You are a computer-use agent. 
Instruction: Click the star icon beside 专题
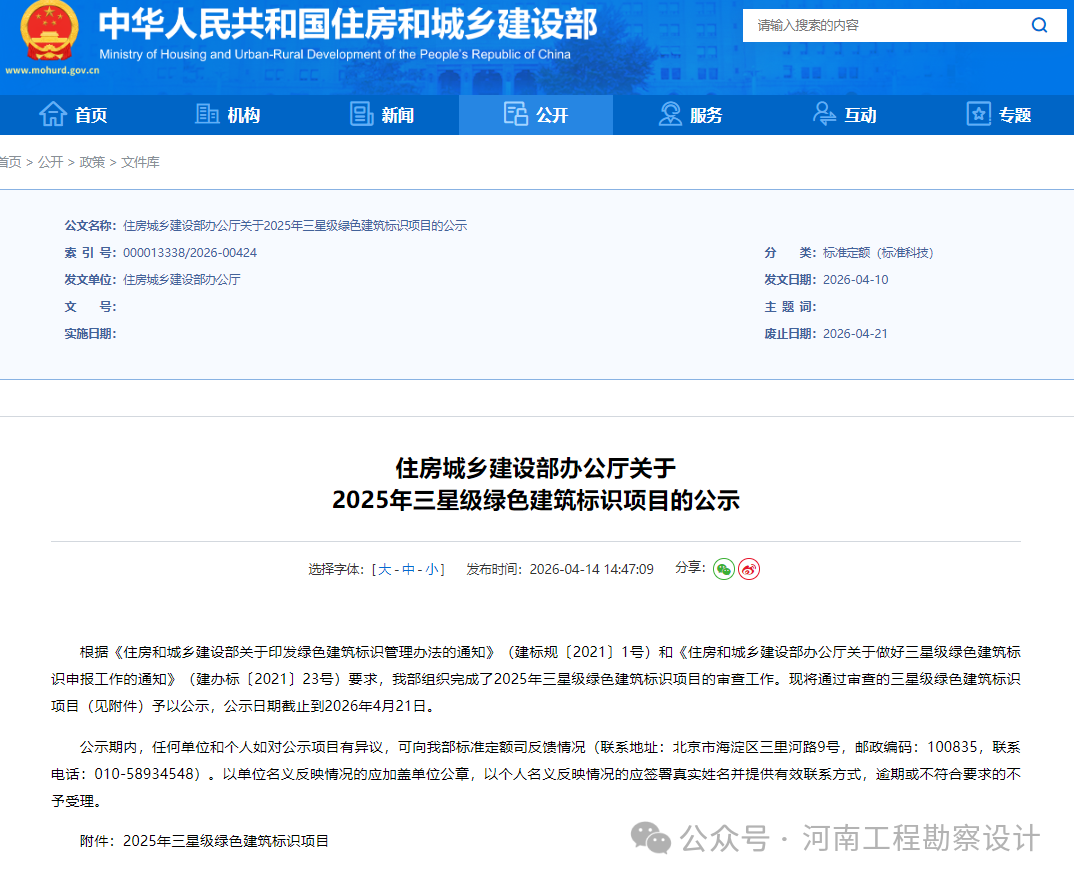tap(977, 114)
